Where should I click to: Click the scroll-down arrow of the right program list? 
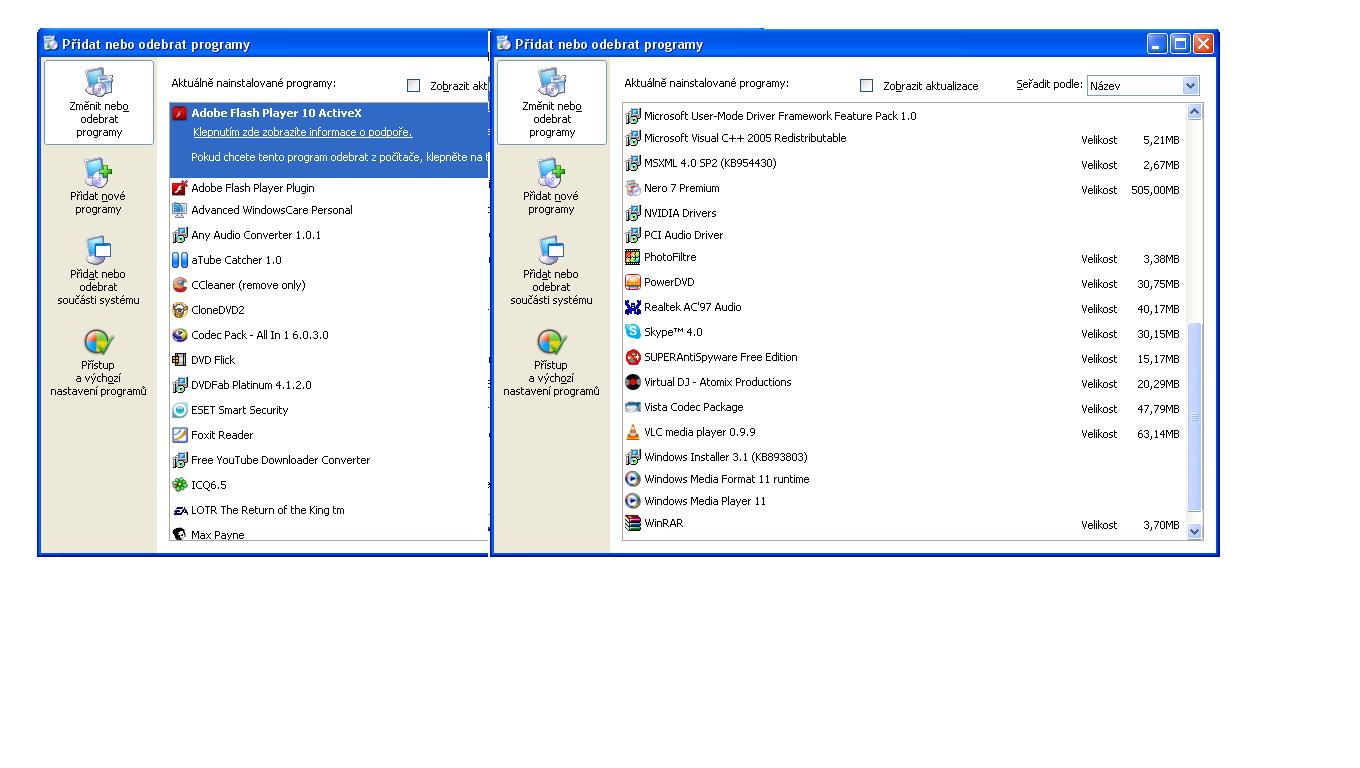[x=1194, y=531]
